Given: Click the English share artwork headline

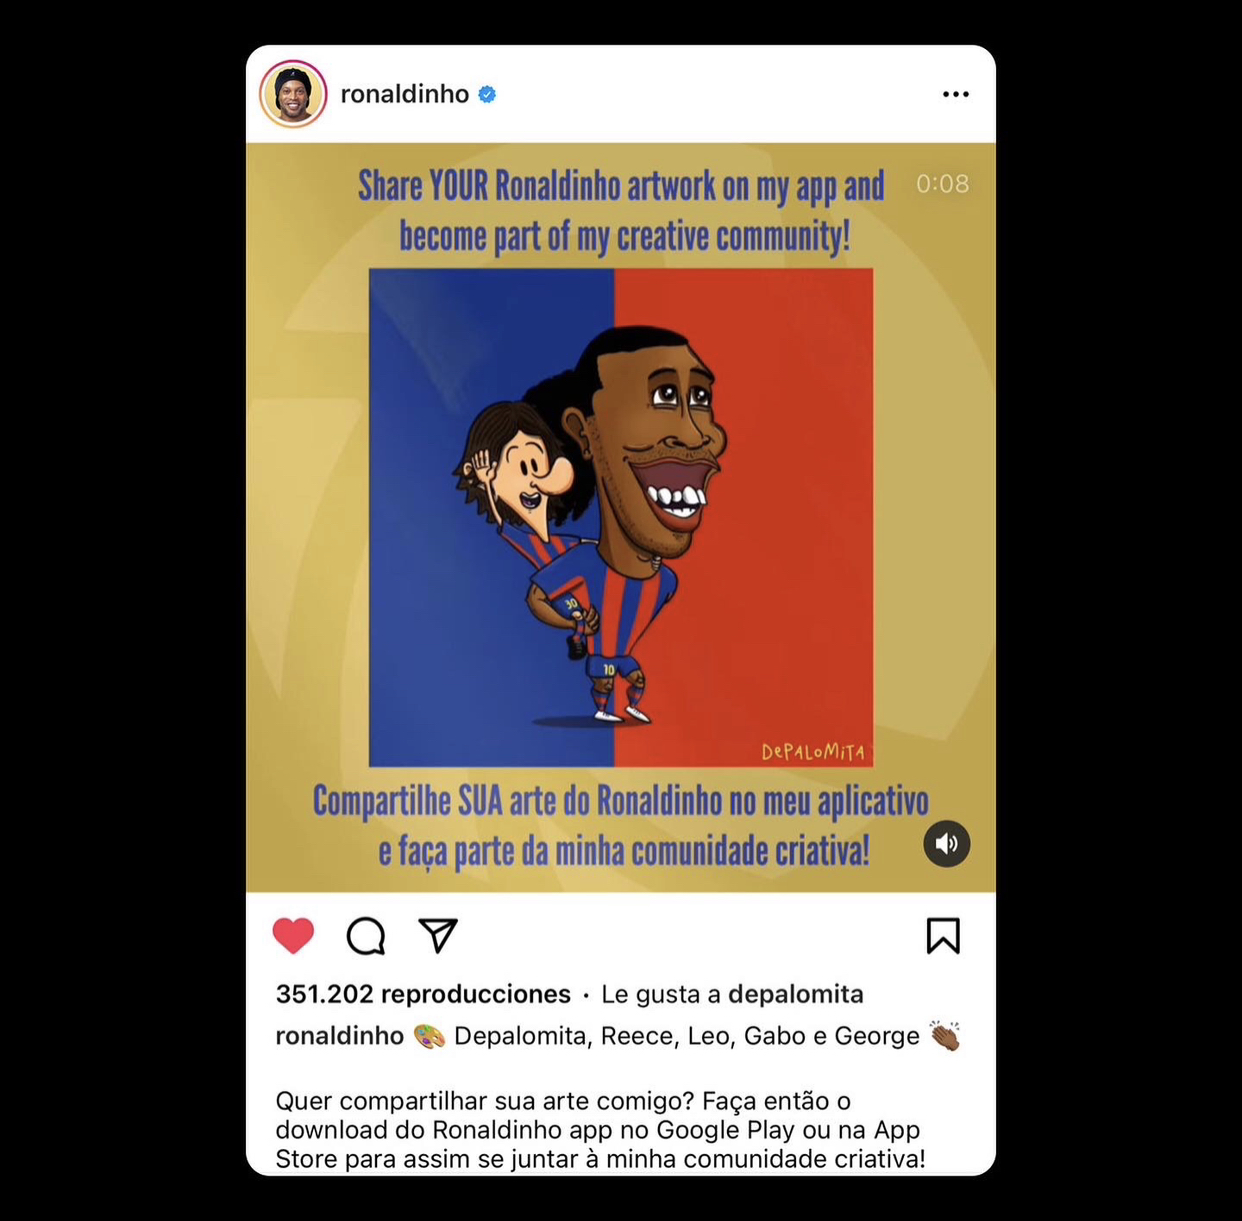Looking at the screenshot, I should point(622,211).
